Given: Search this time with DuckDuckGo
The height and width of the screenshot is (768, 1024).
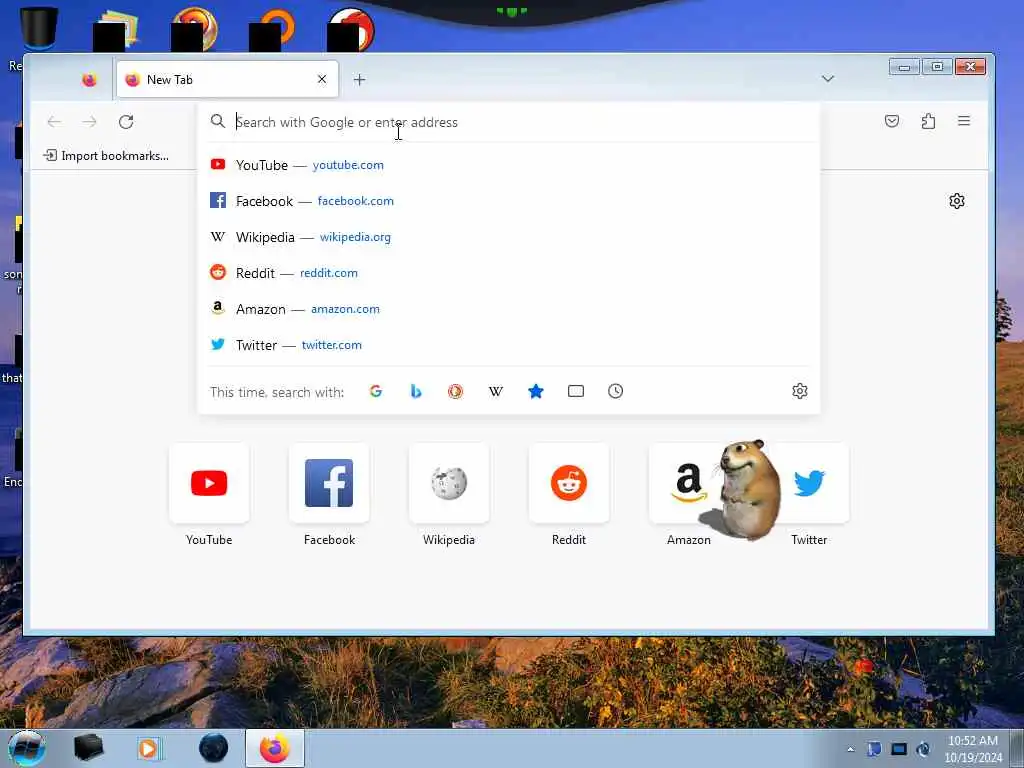Looking at the screenshot, I should [455, 391].
